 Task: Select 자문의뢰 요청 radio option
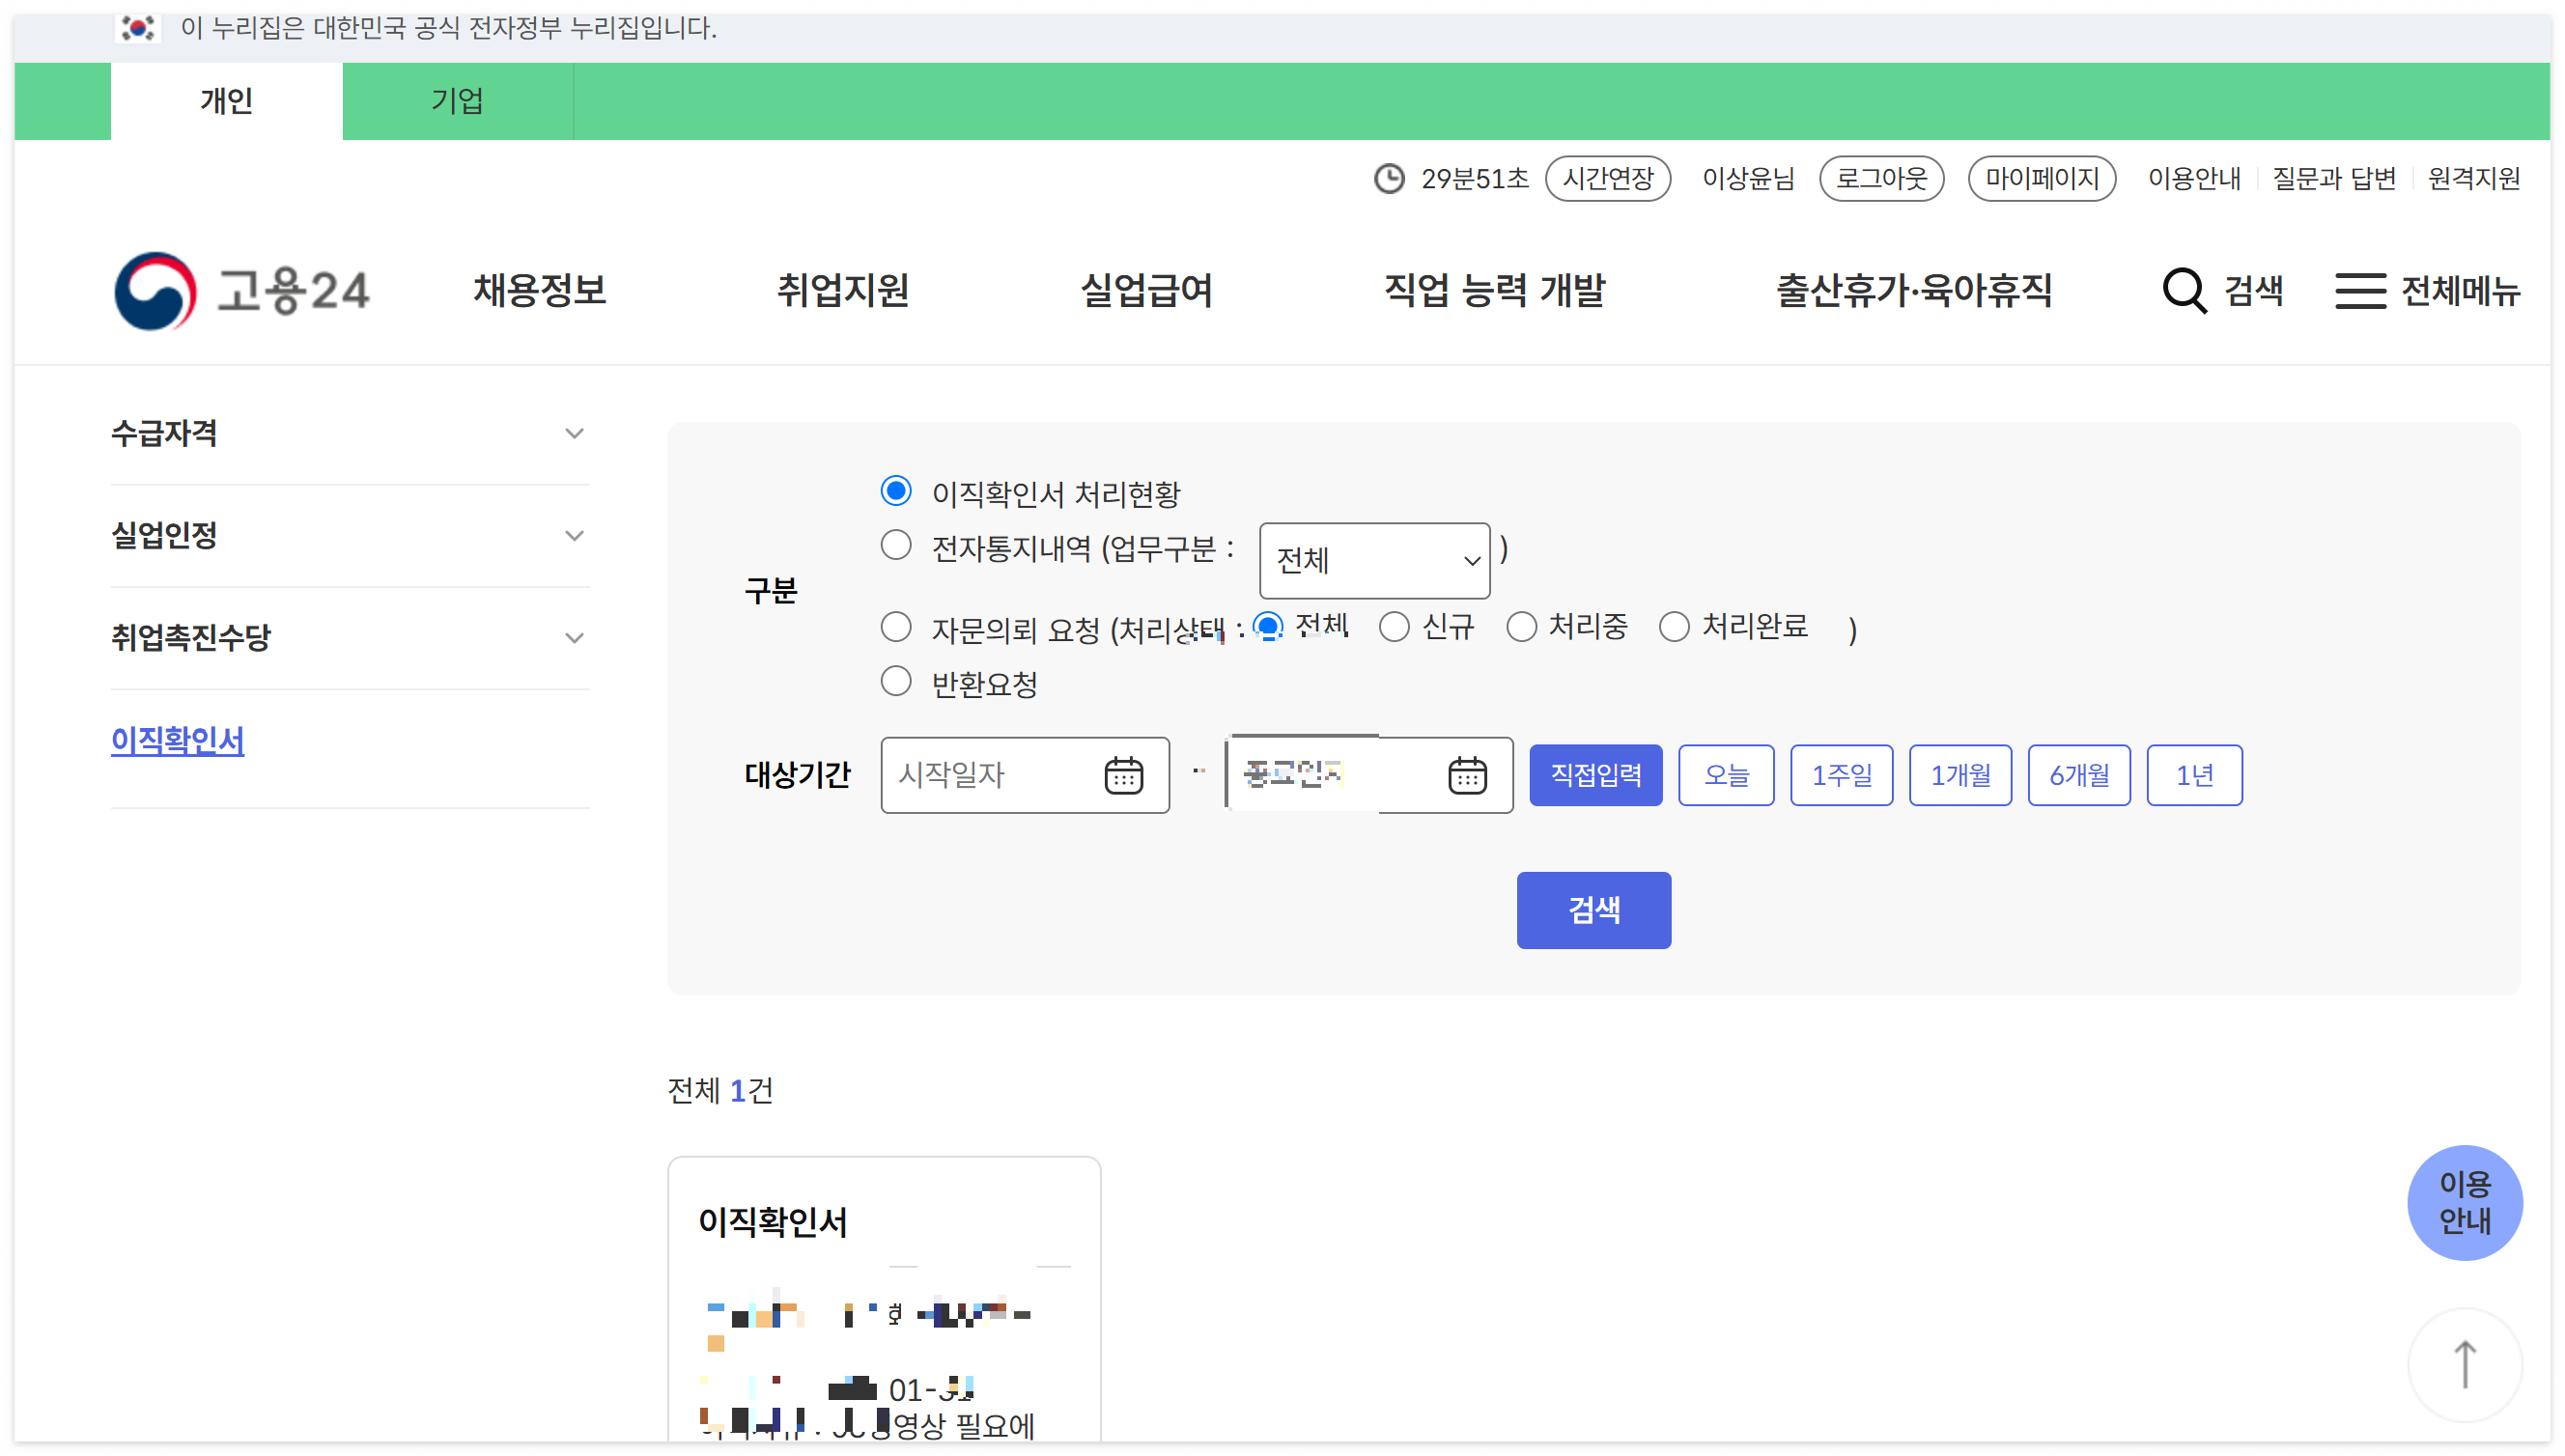coord(896,628)
